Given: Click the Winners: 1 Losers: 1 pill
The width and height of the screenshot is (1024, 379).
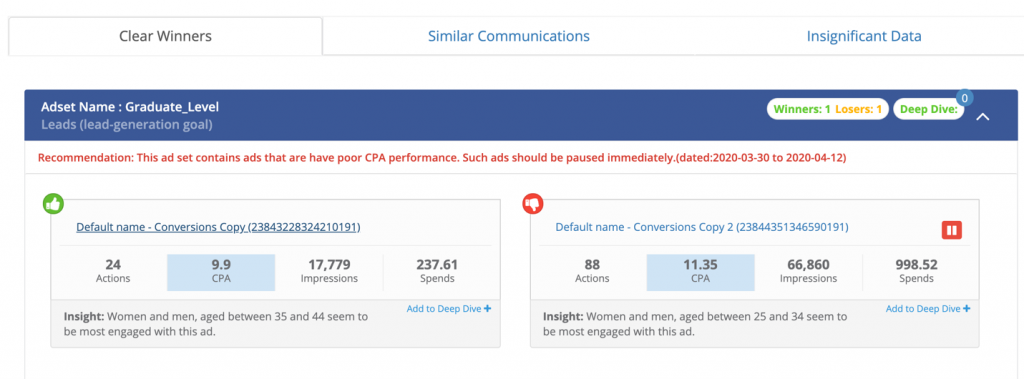Looking at the screenshot, I should tap(827, 109).
